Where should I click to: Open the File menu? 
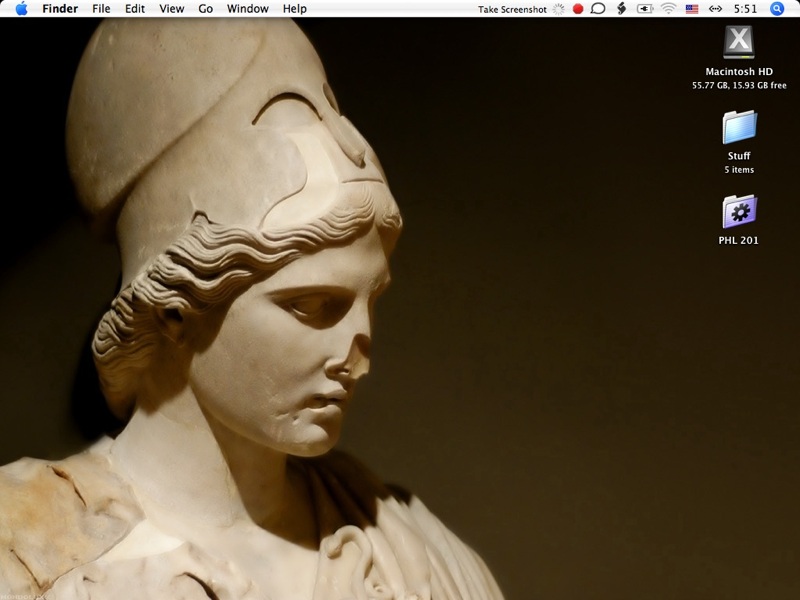pyautogui.click(x=101, y=9)
